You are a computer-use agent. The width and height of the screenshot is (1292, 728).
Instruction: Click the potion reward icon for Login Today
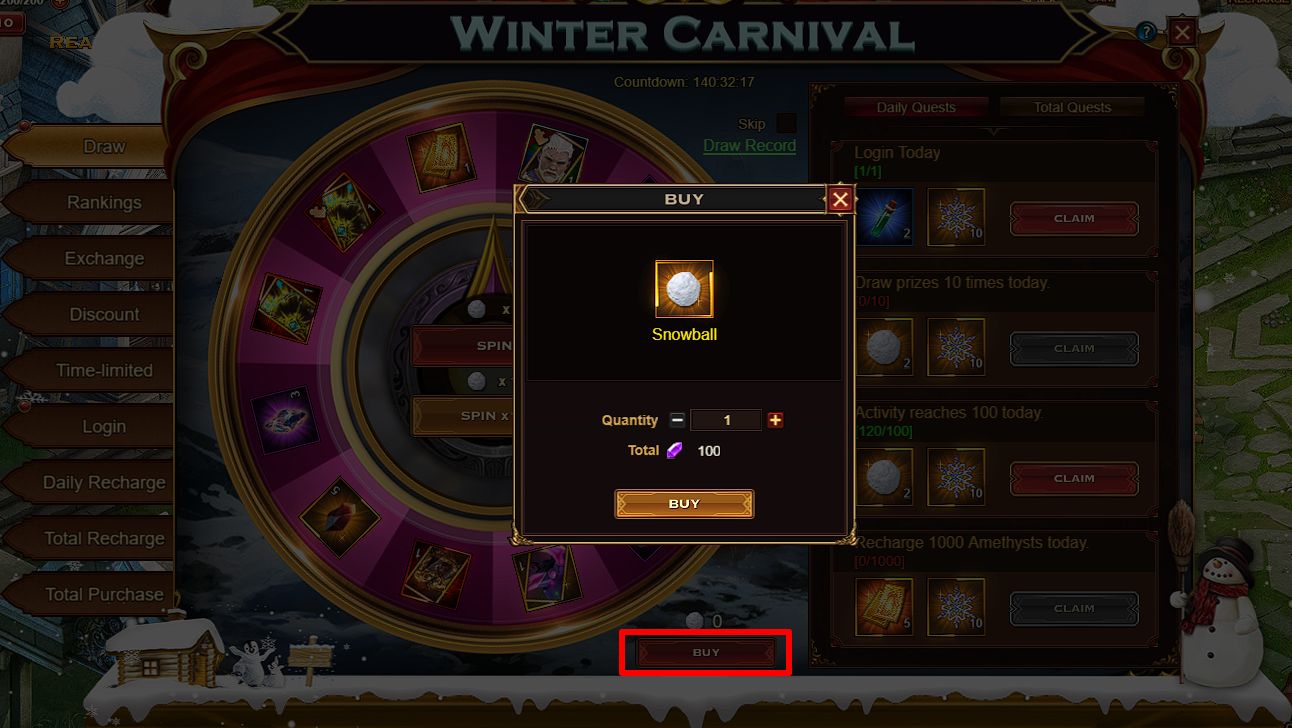click(x=884, y=217)
